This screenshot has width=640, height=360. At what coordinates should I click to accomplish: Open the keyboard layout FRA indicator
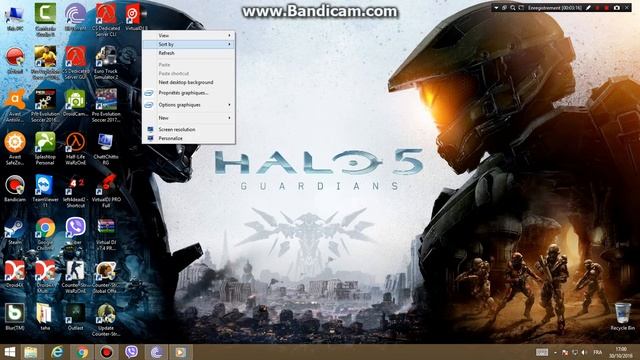coord(598,352)
